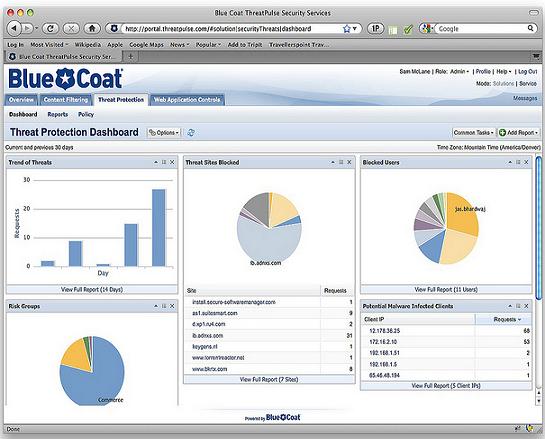
Task: Switch to Web Application Controls tab
Action: click(187, 100)
